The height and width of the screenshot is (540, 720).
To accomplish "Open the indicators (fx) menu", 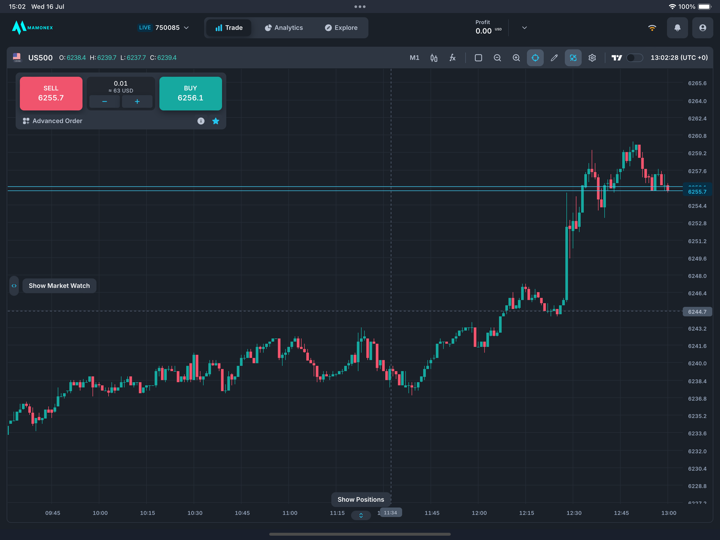I will point(452,58).
